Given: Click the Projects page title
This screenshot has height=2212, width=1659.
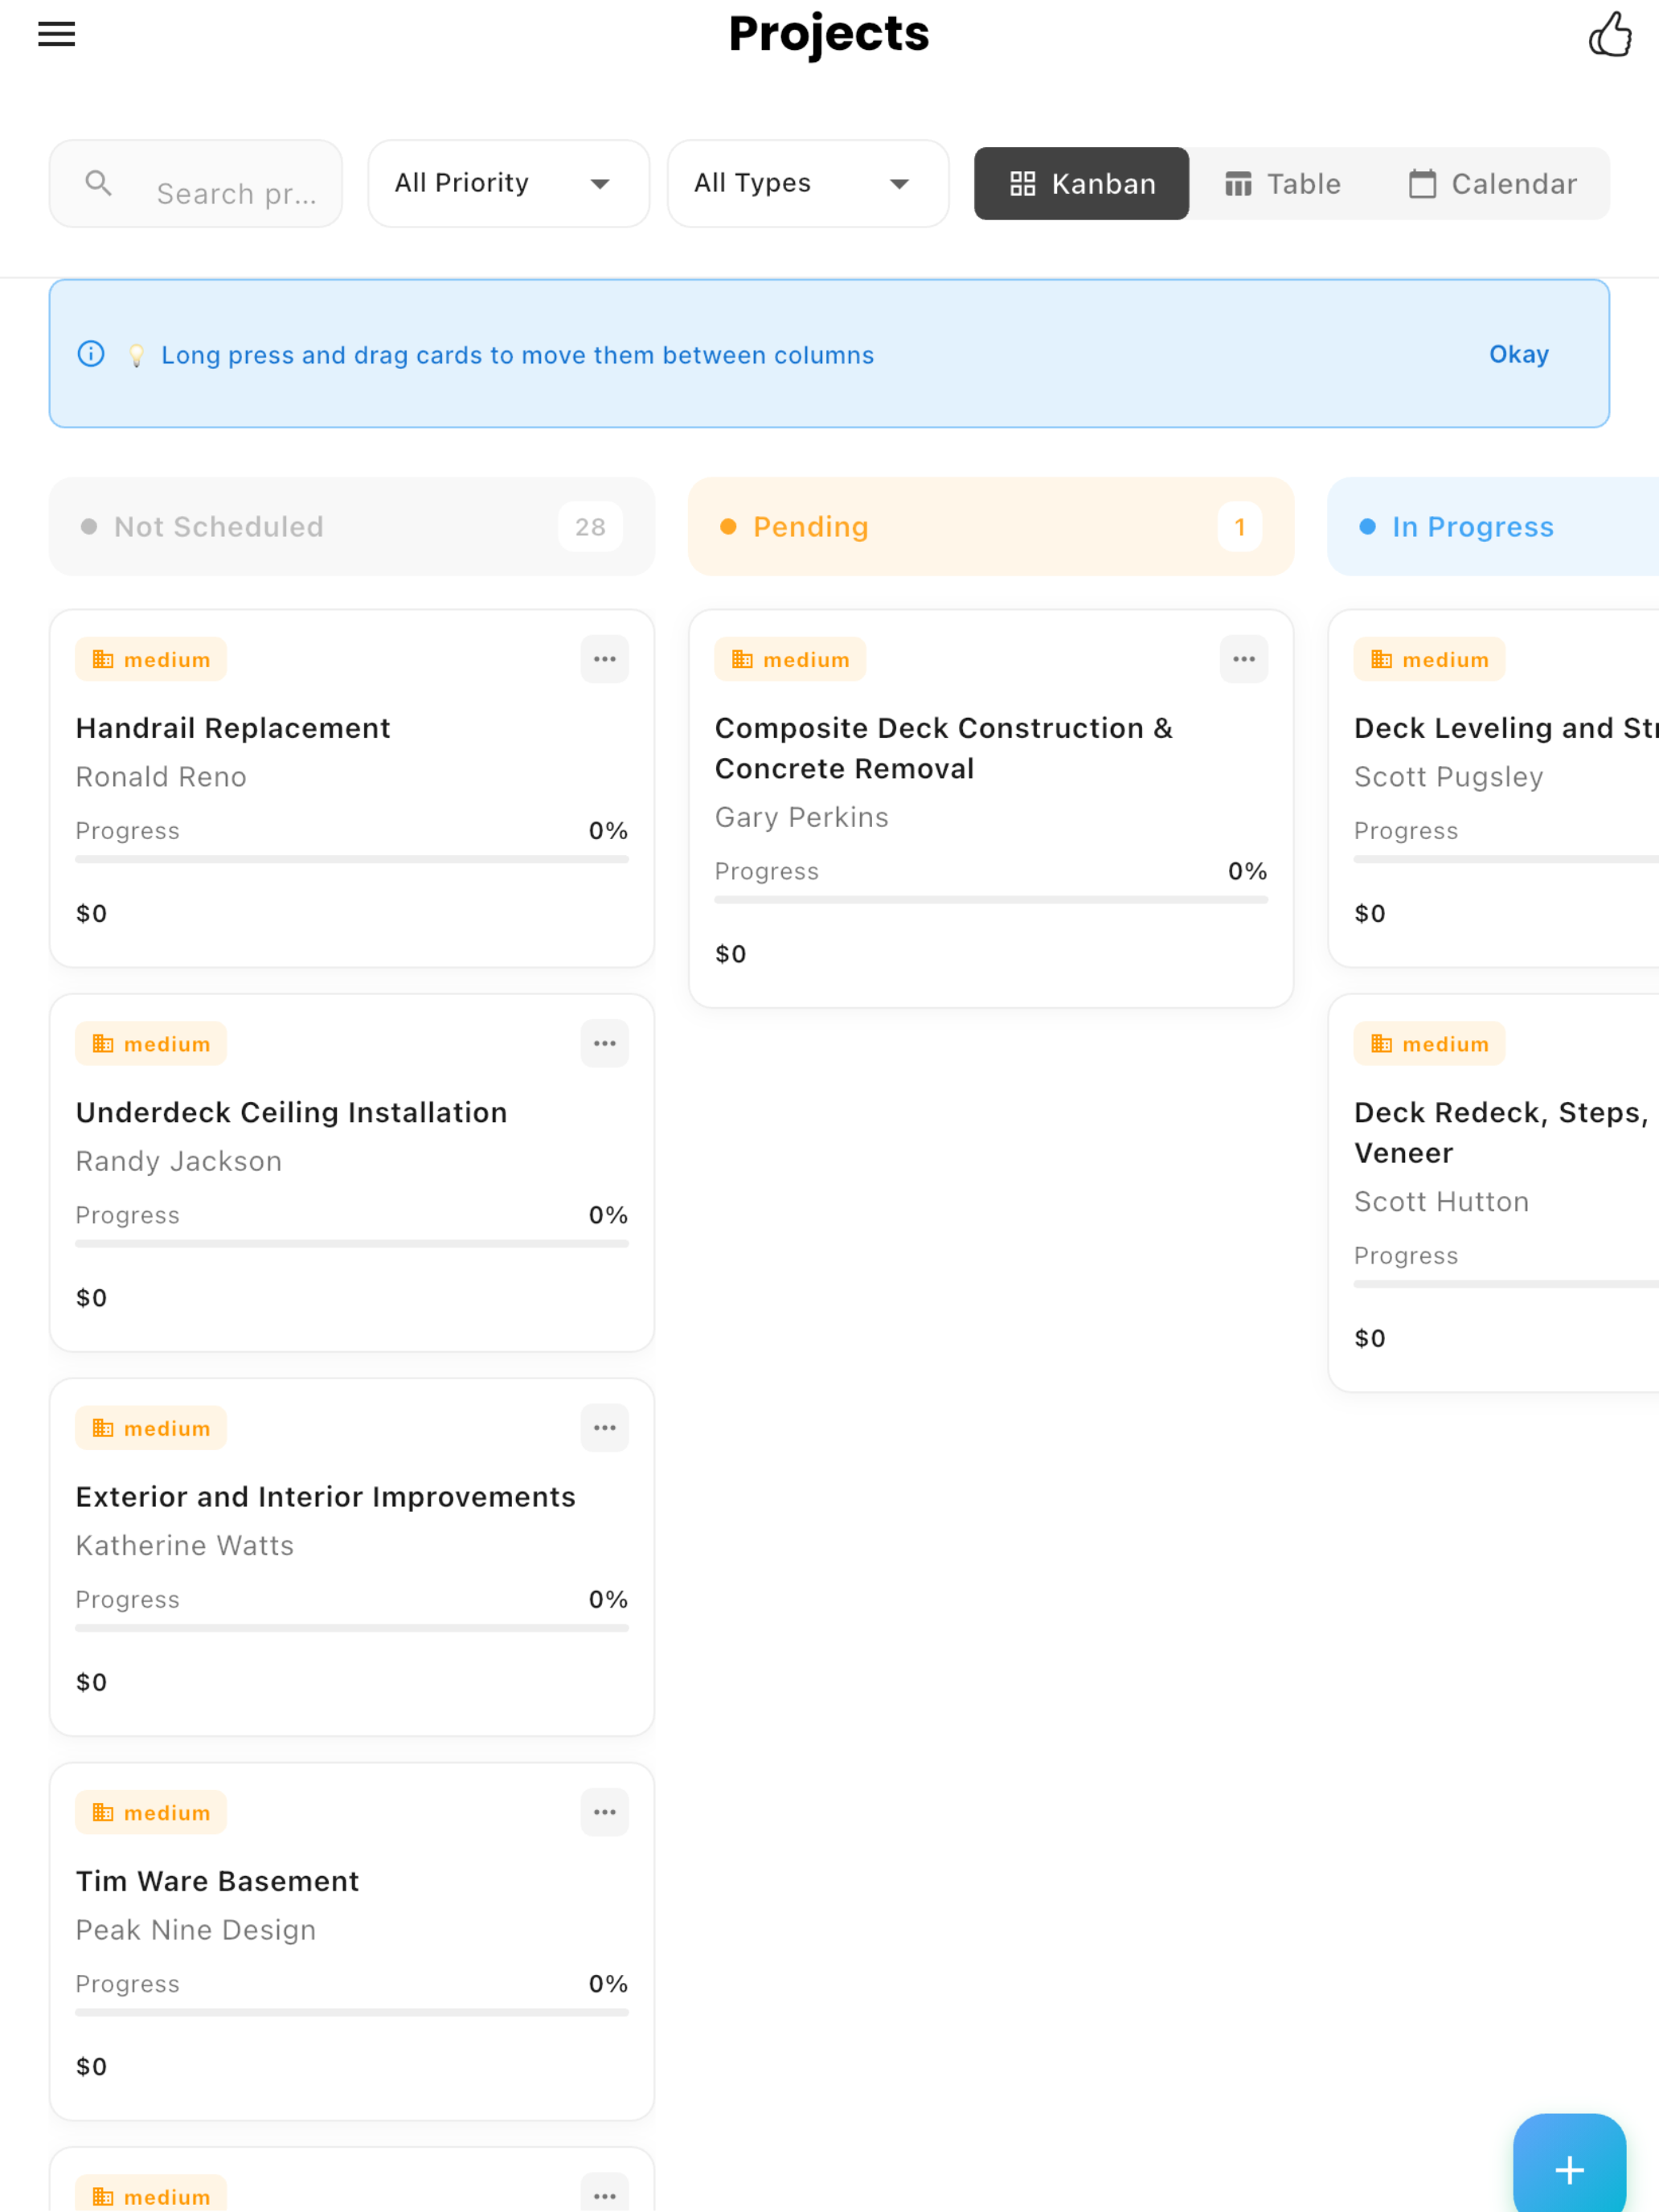Looking at the screenshot, I should [x=829, y=34].
